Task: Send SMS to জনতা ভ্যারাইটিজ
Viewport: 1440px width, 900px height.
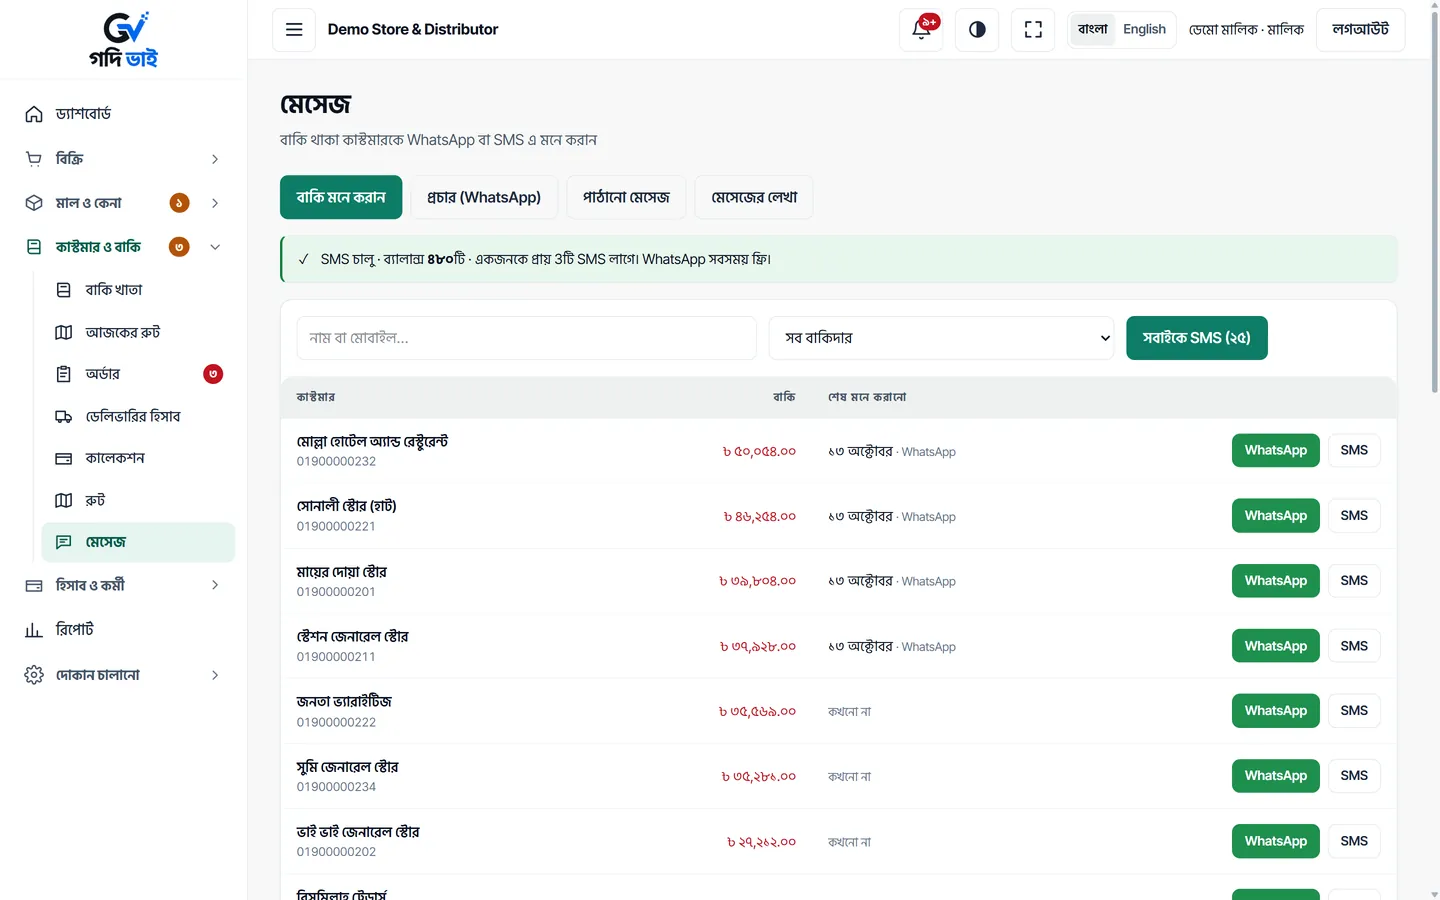Action: pyautogui.click(x=1354, y=710)
